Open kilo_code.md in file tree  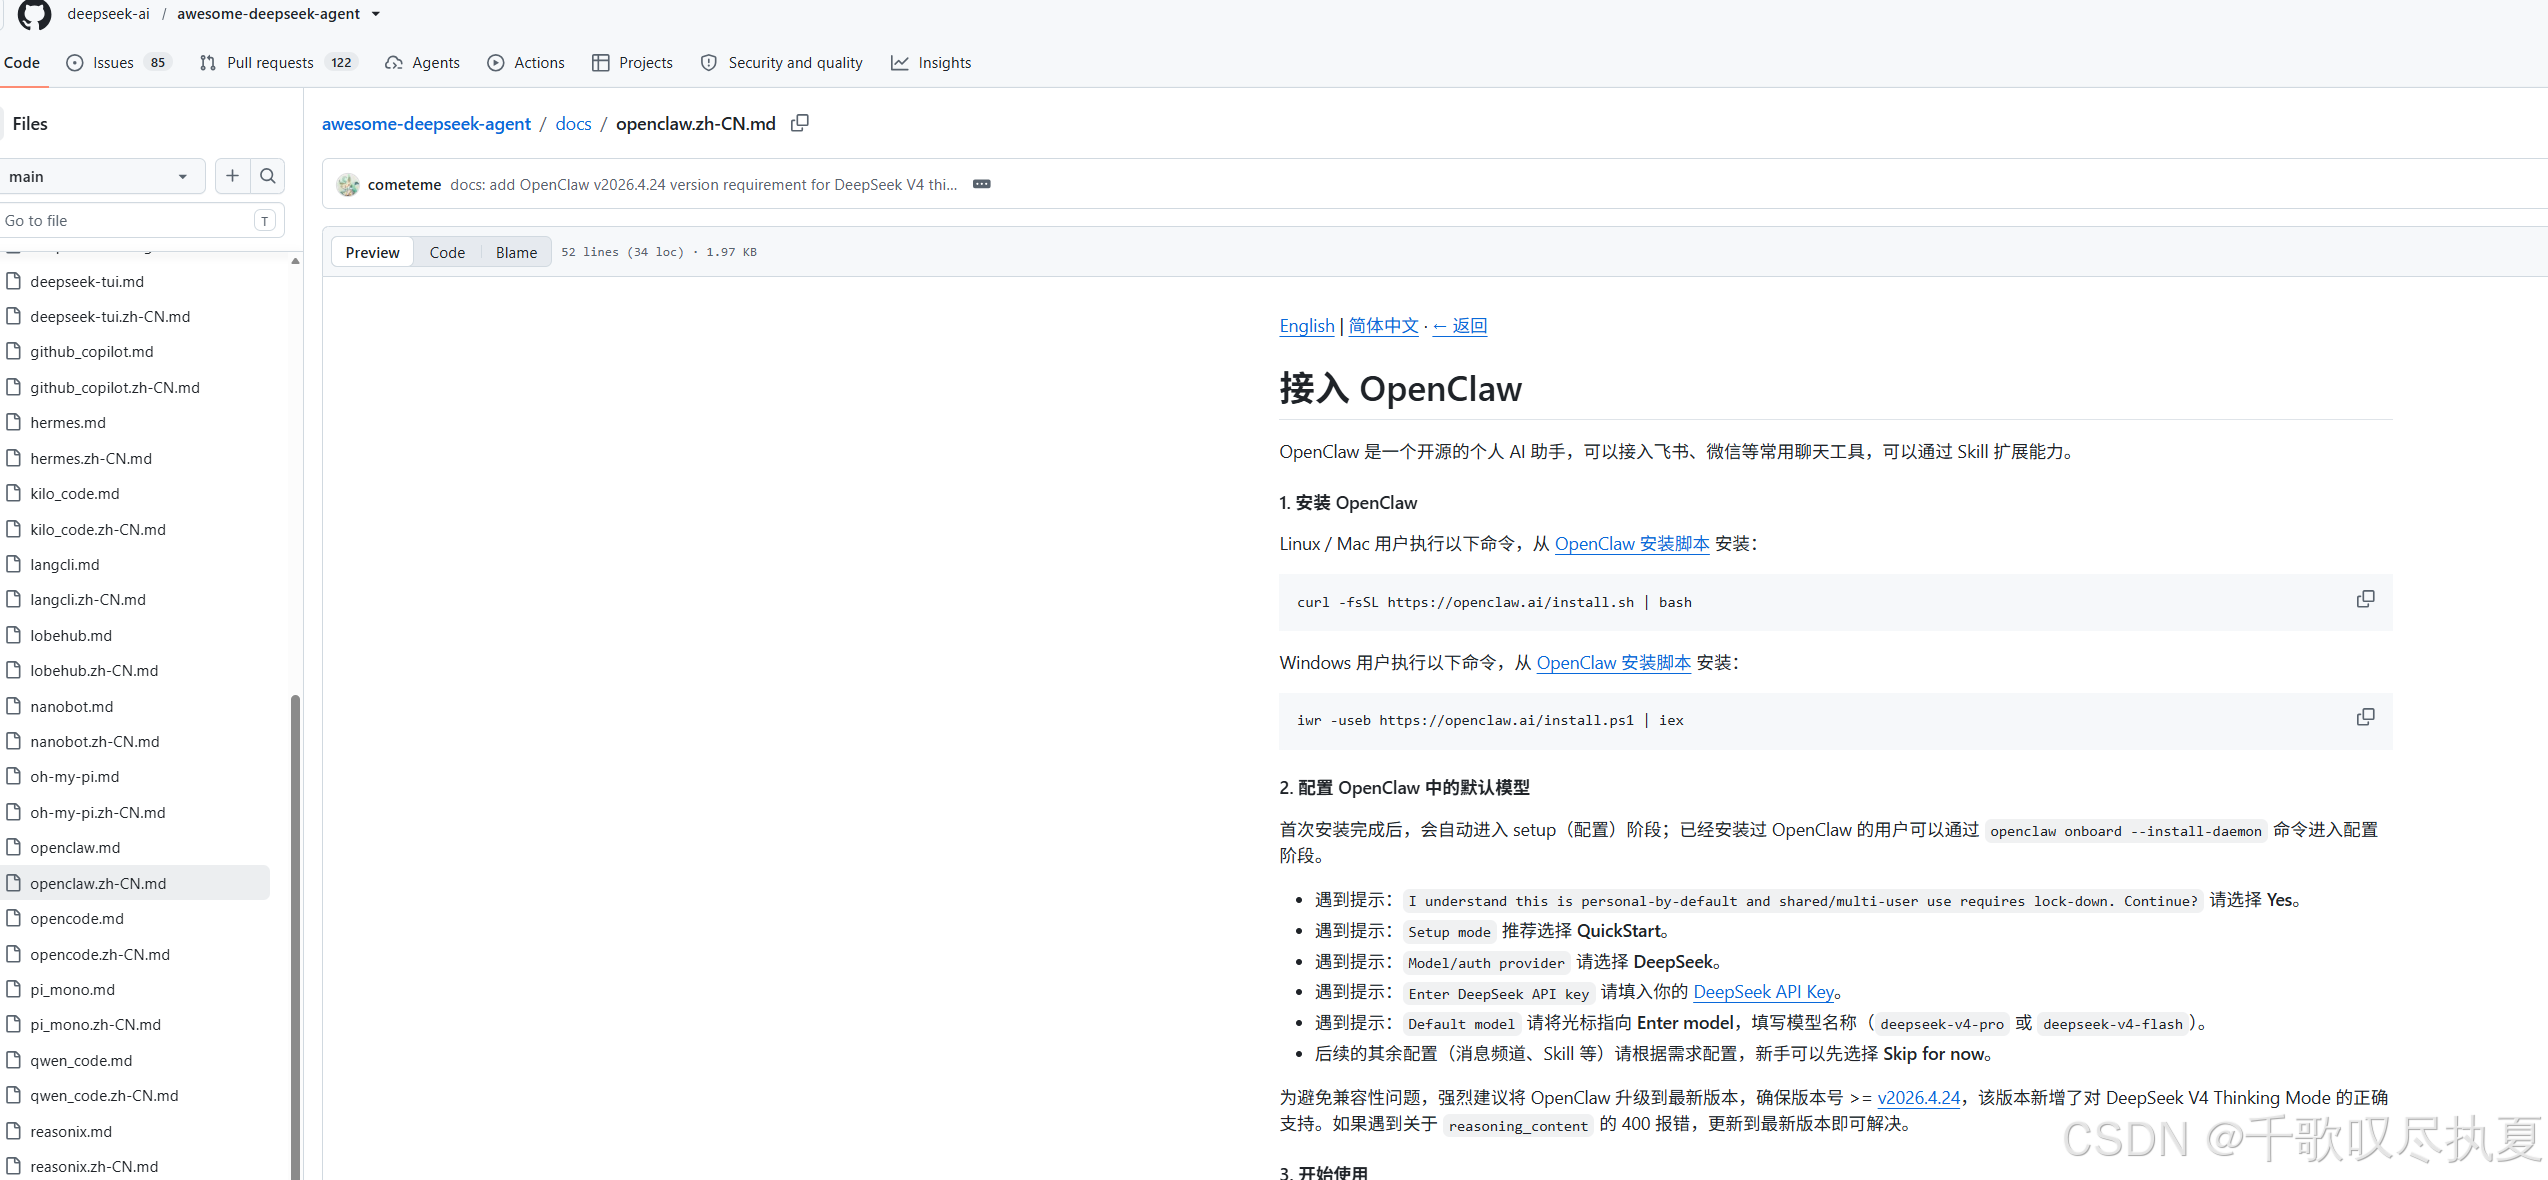[75, 493]
